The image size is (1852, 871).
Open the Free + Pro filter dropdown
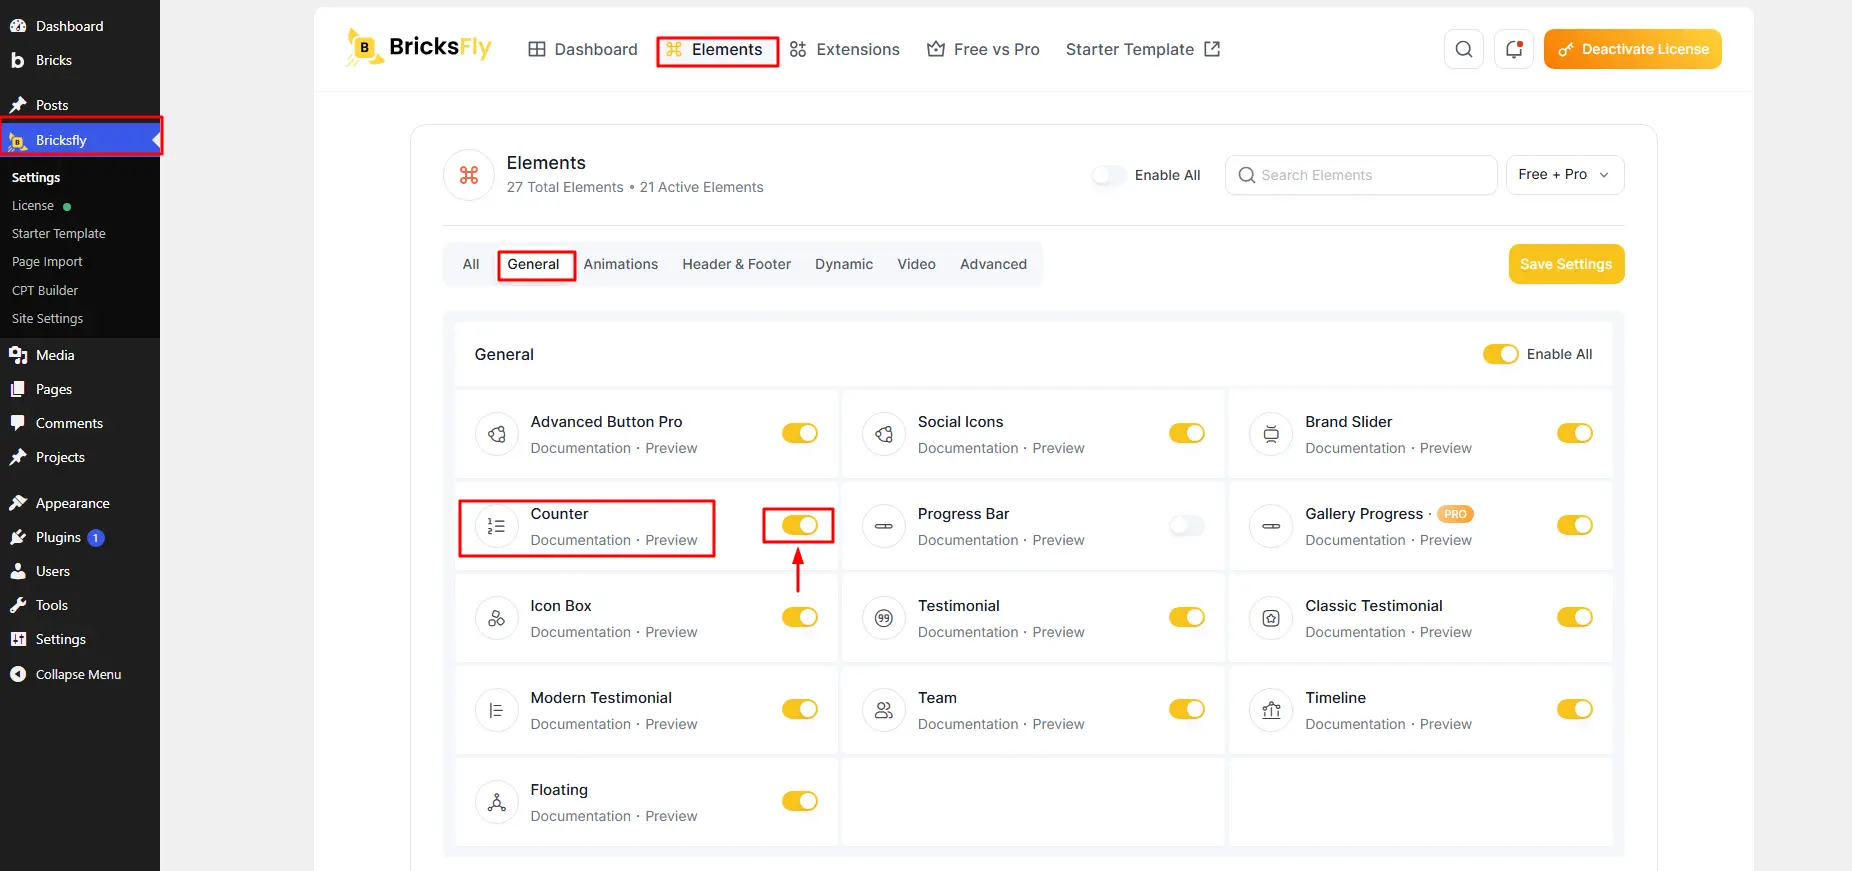(1565, 175)
